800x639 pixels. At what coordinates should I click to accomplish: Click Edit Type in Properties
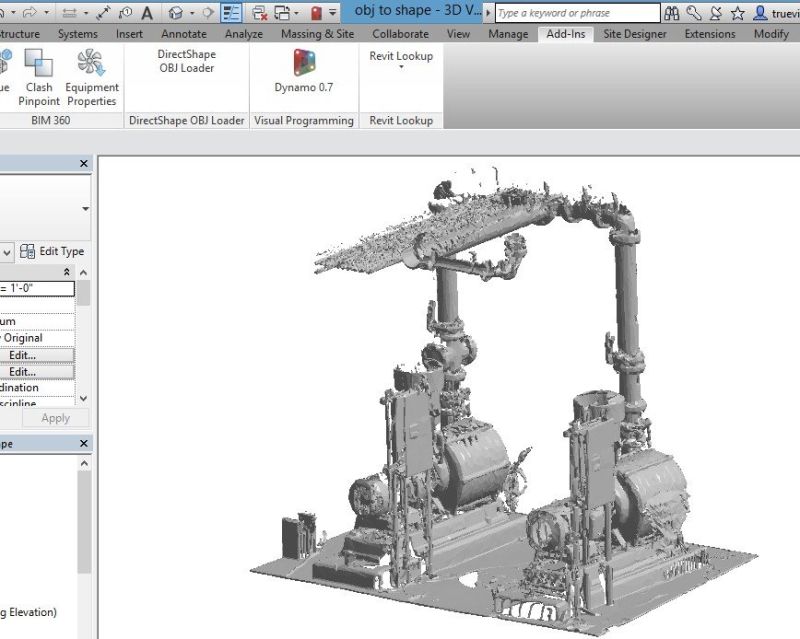55,251
